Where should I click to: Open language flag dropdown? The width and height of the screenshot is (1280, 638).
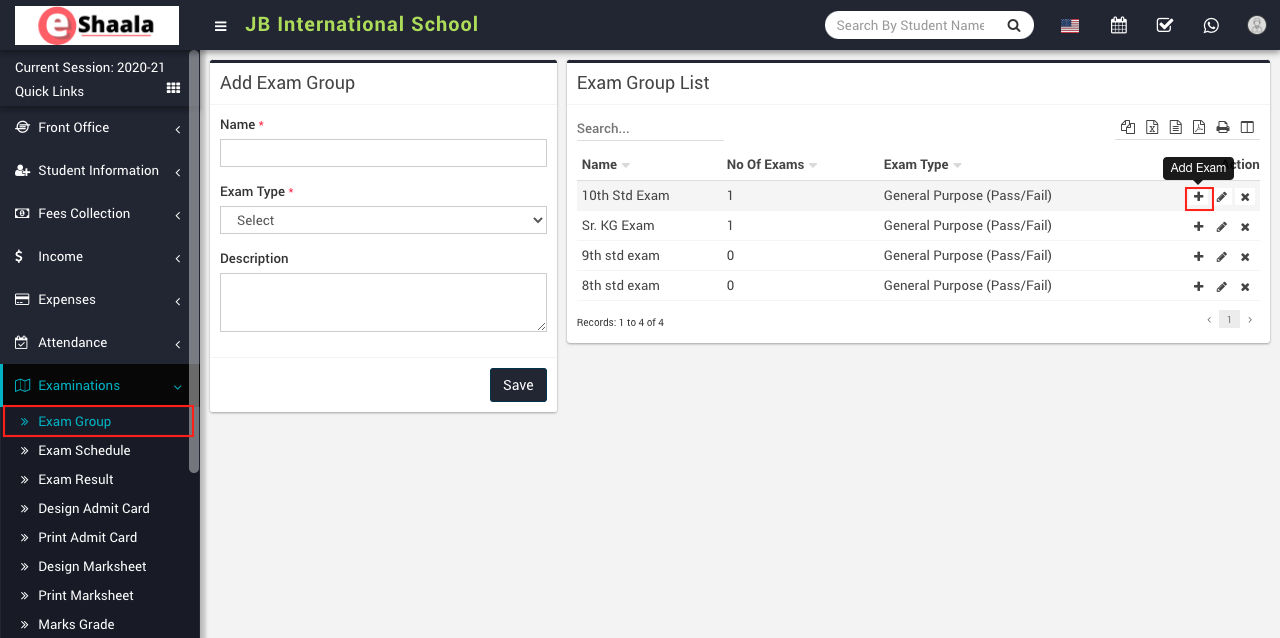click(x=1070, y=26)
